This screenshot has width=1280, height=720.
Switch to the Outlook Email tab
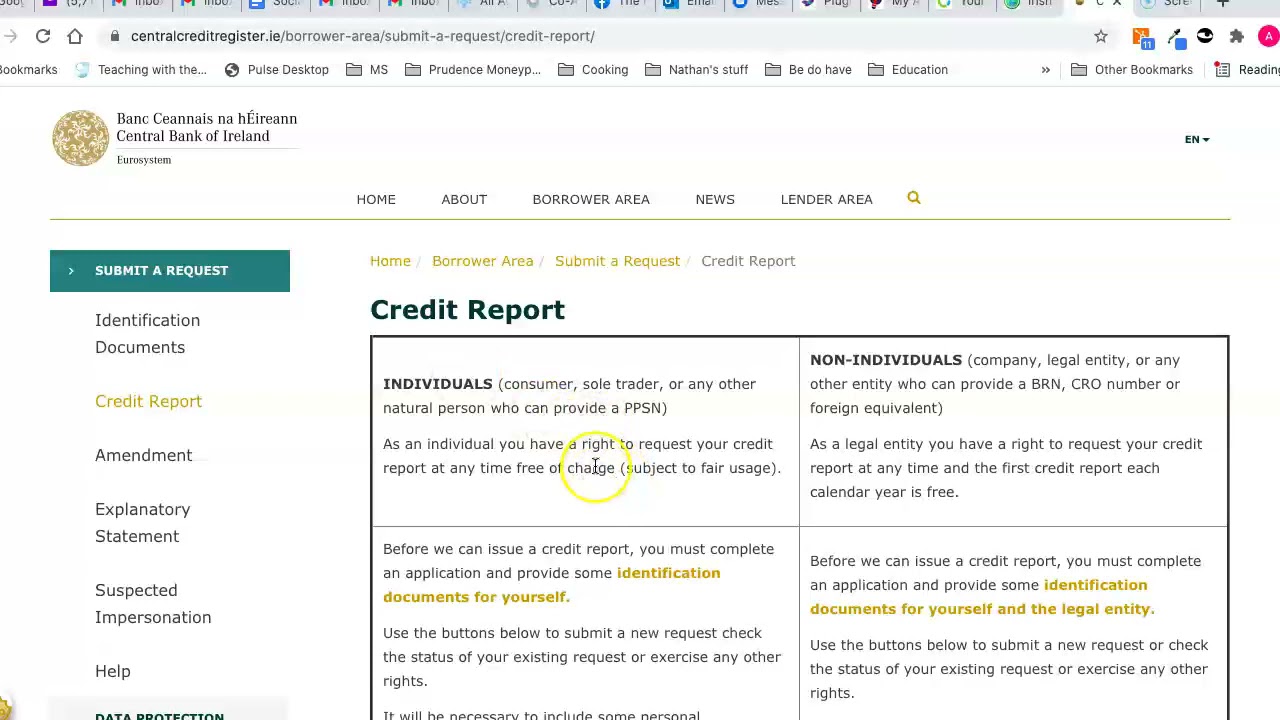coord(687,3)
